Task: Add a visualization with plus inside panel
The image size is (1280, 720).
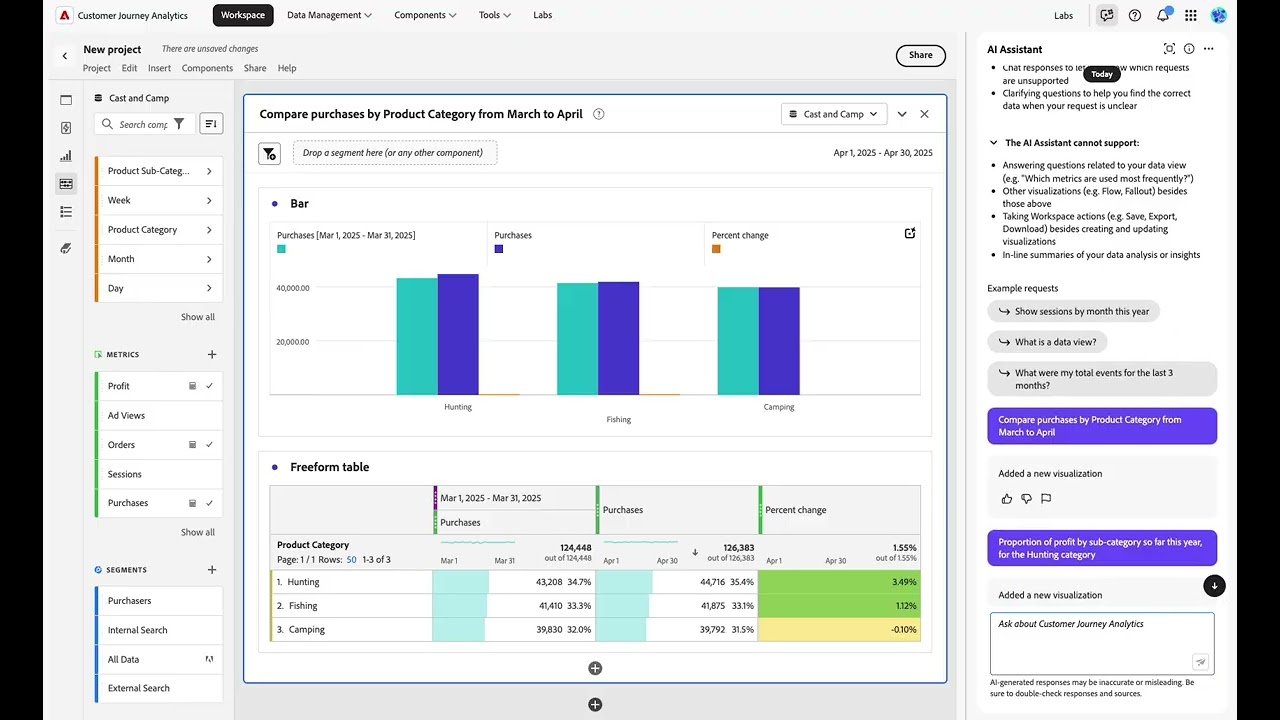Action: coord(595,668)
